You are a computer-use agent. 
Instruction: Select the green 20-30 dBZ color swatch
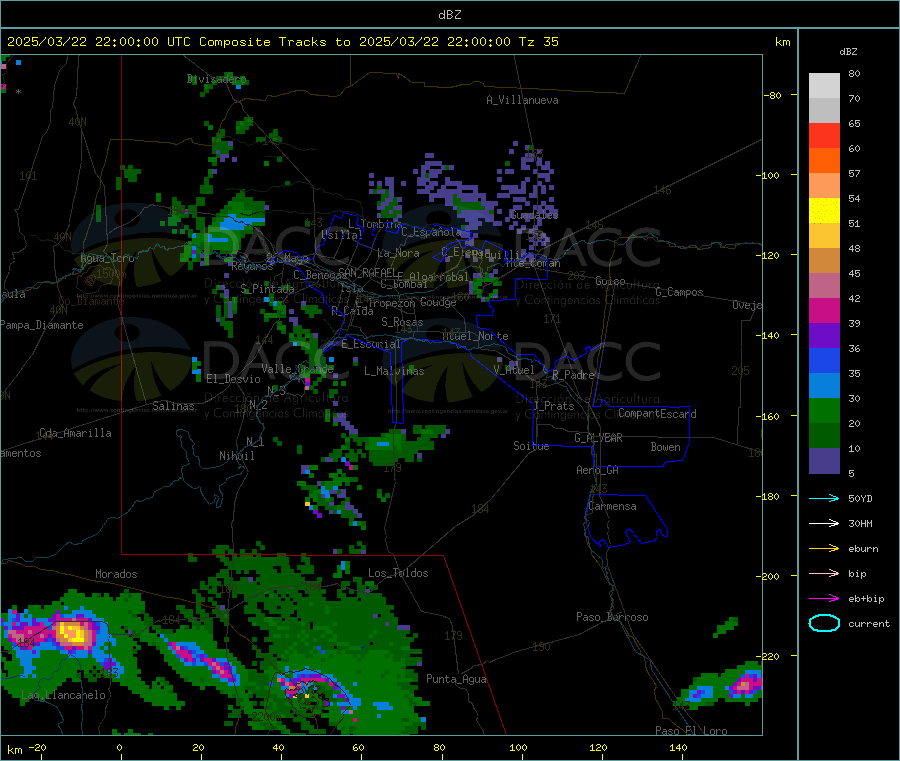click(824, 410)
